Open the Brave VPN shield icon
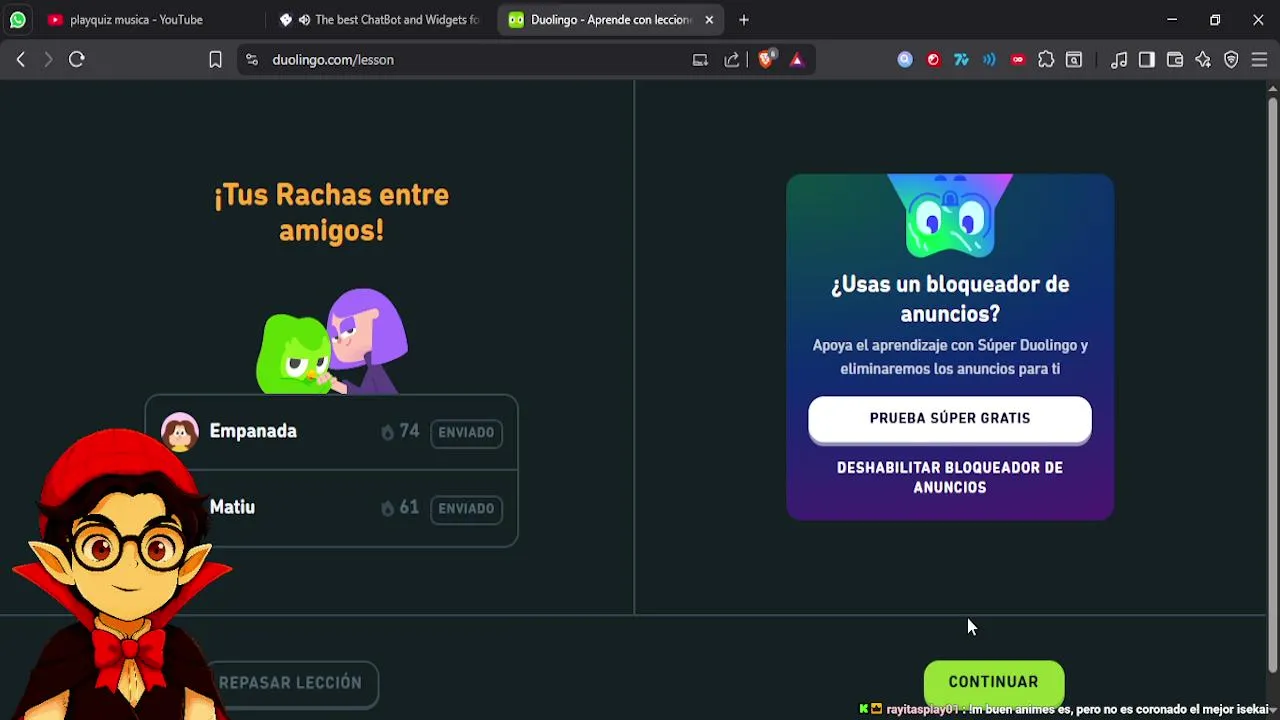Image resolution: width=1280 pixels, height=720 pixels. coord(1231,60)
